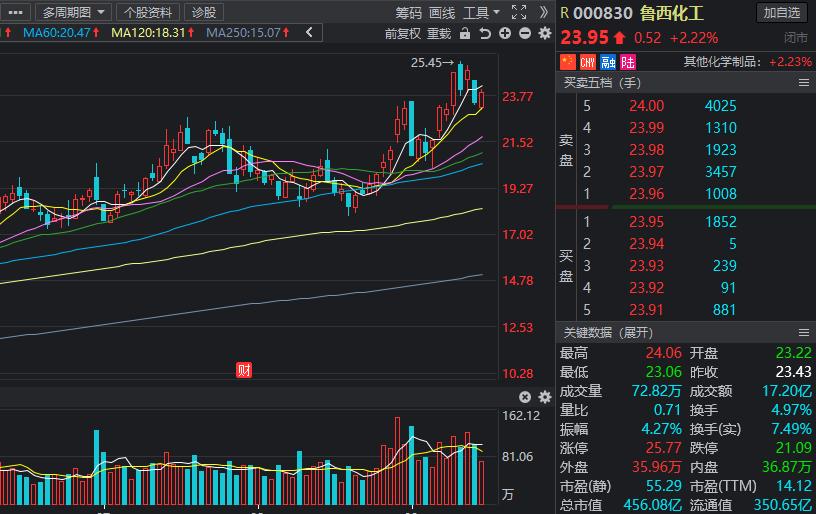Close the volume sub-chart panel

[x=525, y=397]
